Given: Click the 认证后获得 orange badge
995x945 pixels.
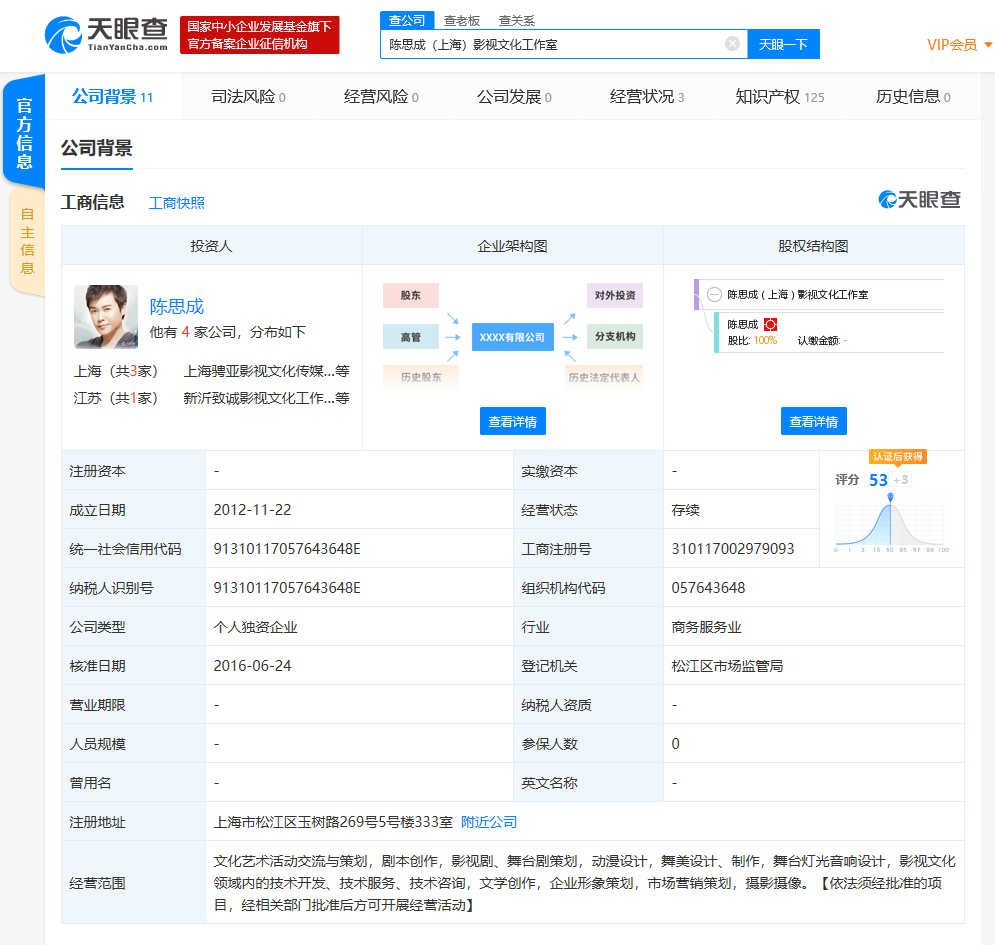Looking at the screenshot, I should 897,456.
